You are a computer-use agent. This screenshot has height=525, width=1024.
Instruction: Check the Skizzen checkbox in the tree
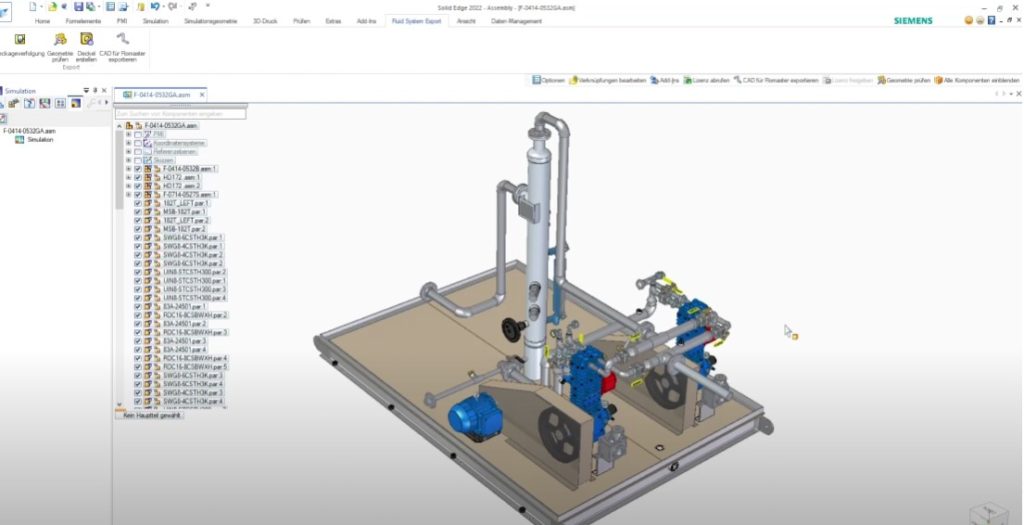pyautogui.click(x=138, y=160)
